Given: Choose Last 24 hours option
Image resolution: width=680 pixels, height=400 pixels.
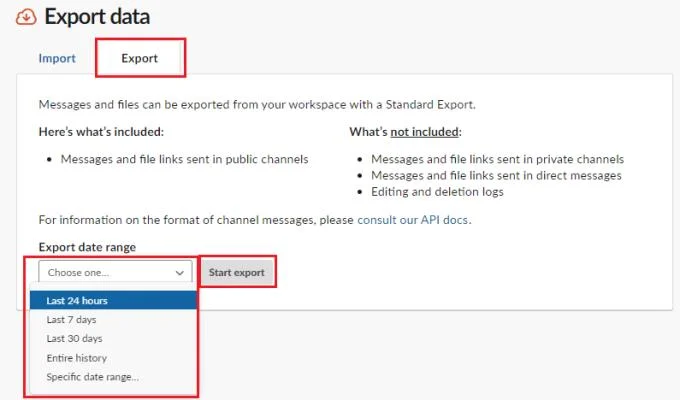Looking at the screenshot, I should [x=113, y=300].
